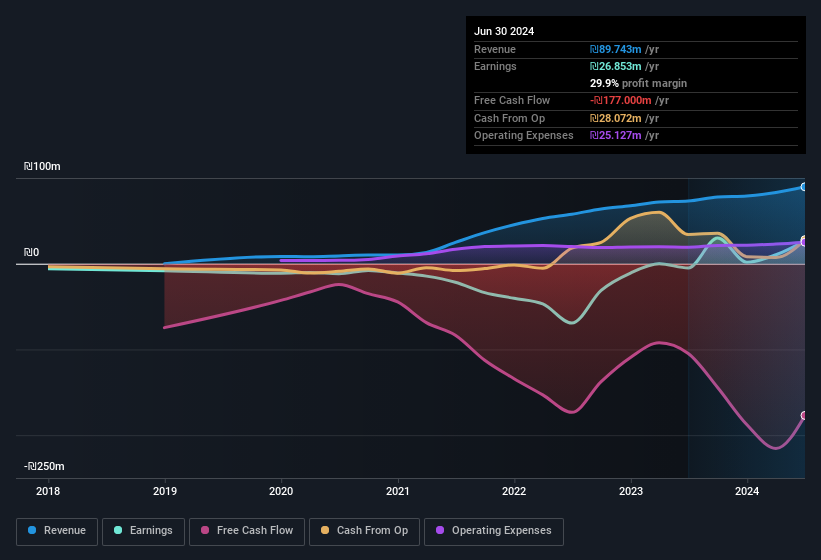Select the 2019 x-axis year label

coord(165,491)
